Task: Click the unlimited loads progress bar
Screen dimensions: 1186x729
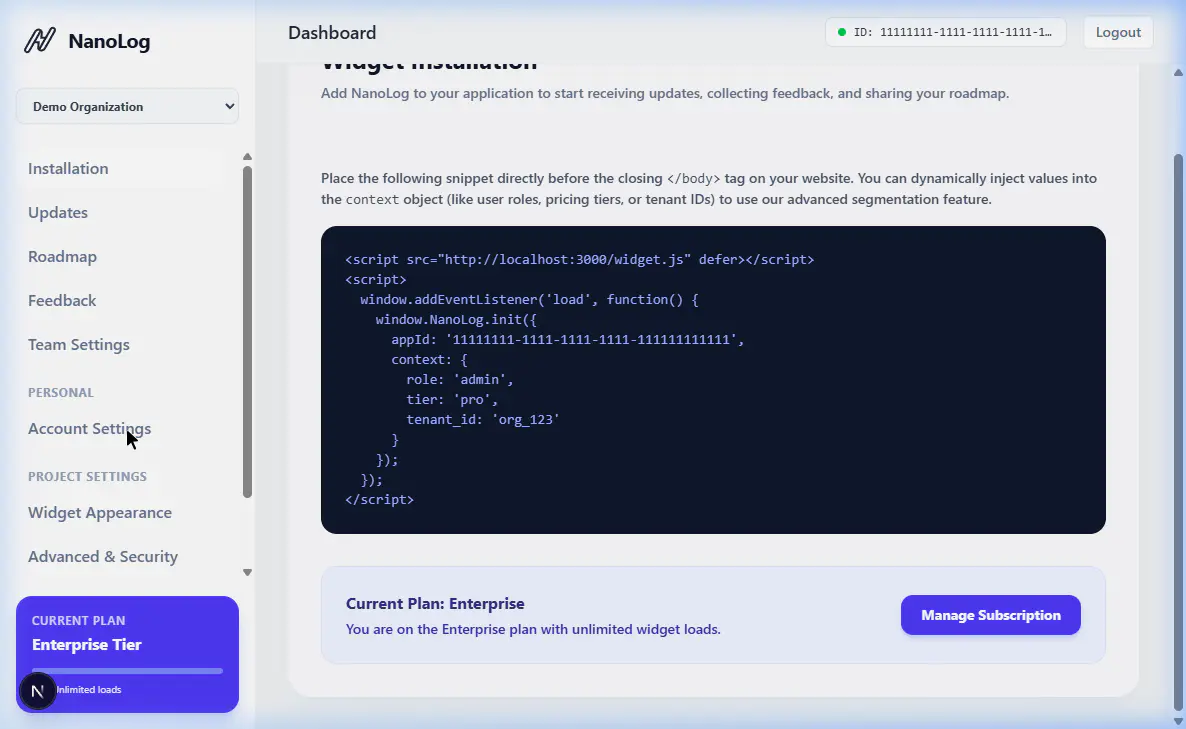Action: (127, 671)
